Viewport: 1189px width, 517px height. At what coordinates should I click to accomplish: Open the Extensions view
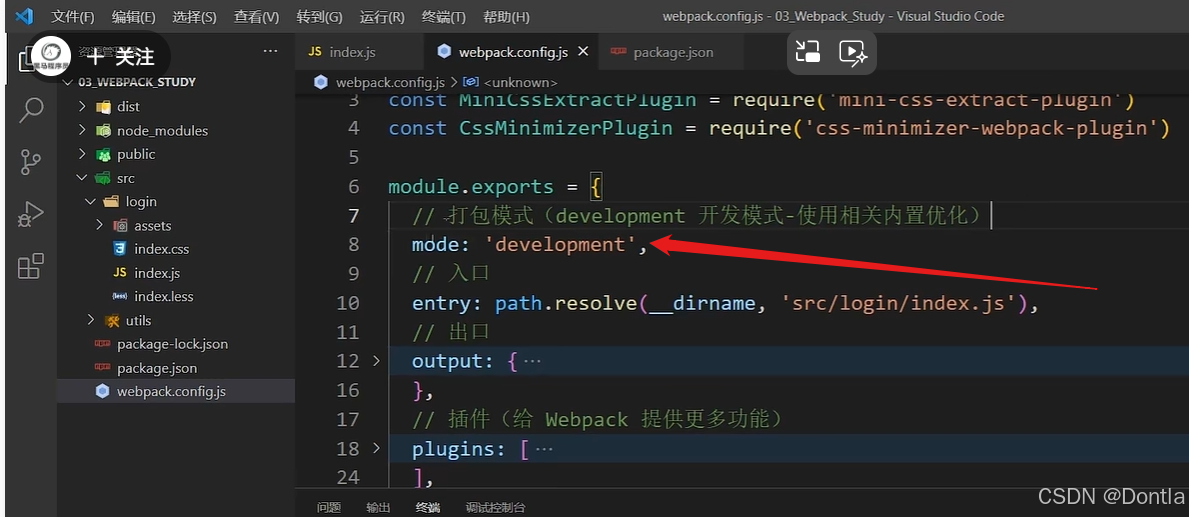[x=30, y=266]
